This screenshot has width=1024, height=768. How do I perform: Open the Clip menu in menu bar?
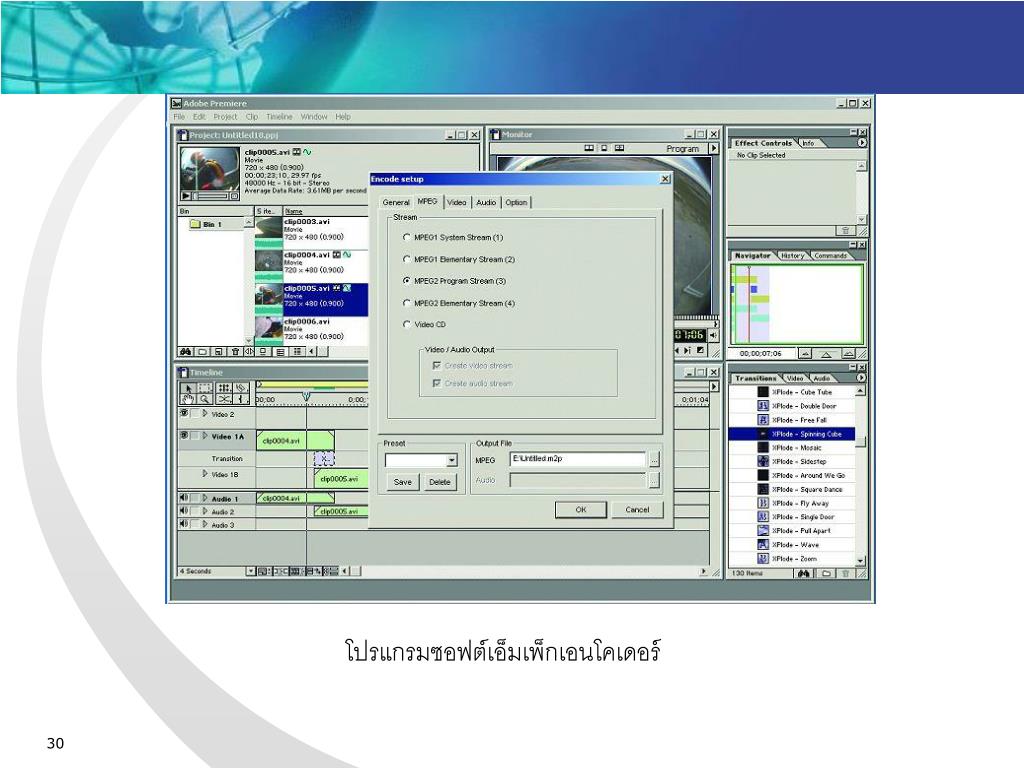[251, 117]
